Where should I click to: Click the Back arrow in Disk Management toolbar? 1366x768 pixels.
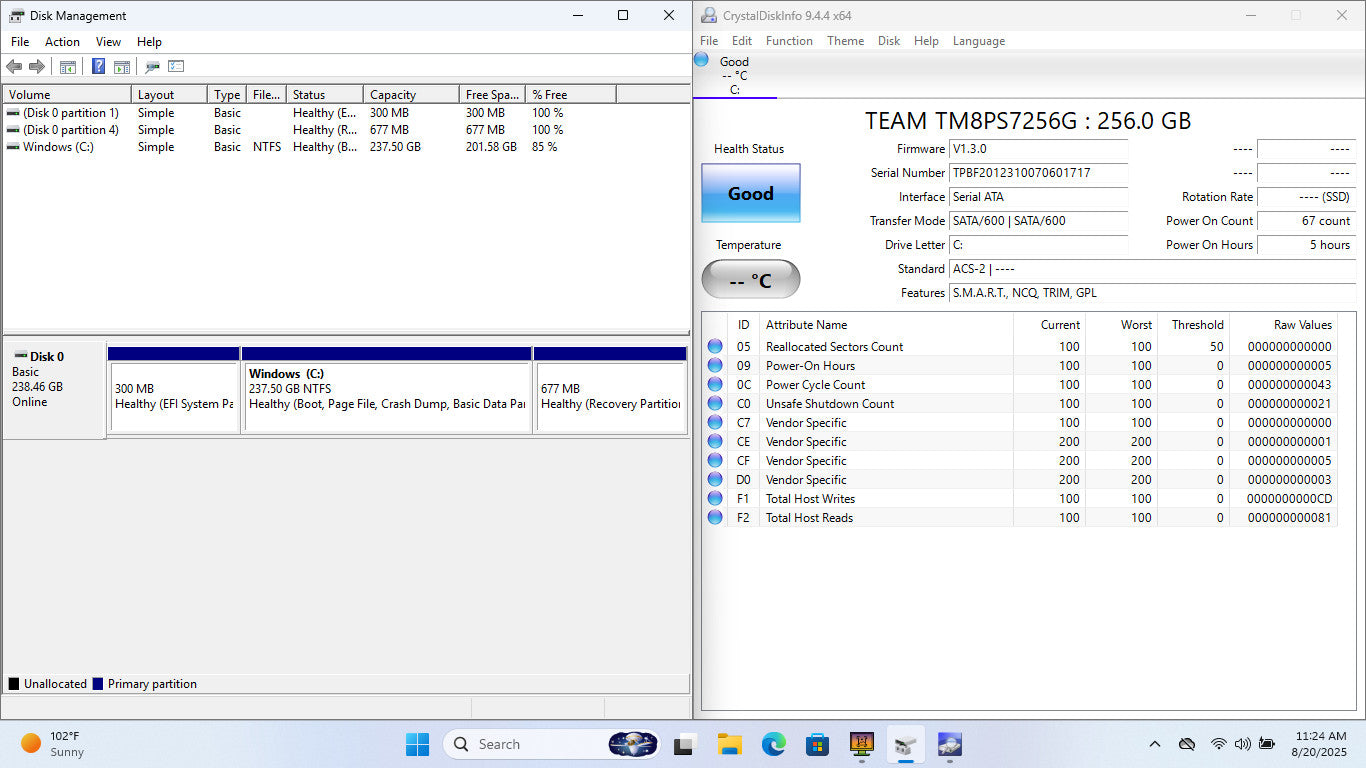coord(14,67)
